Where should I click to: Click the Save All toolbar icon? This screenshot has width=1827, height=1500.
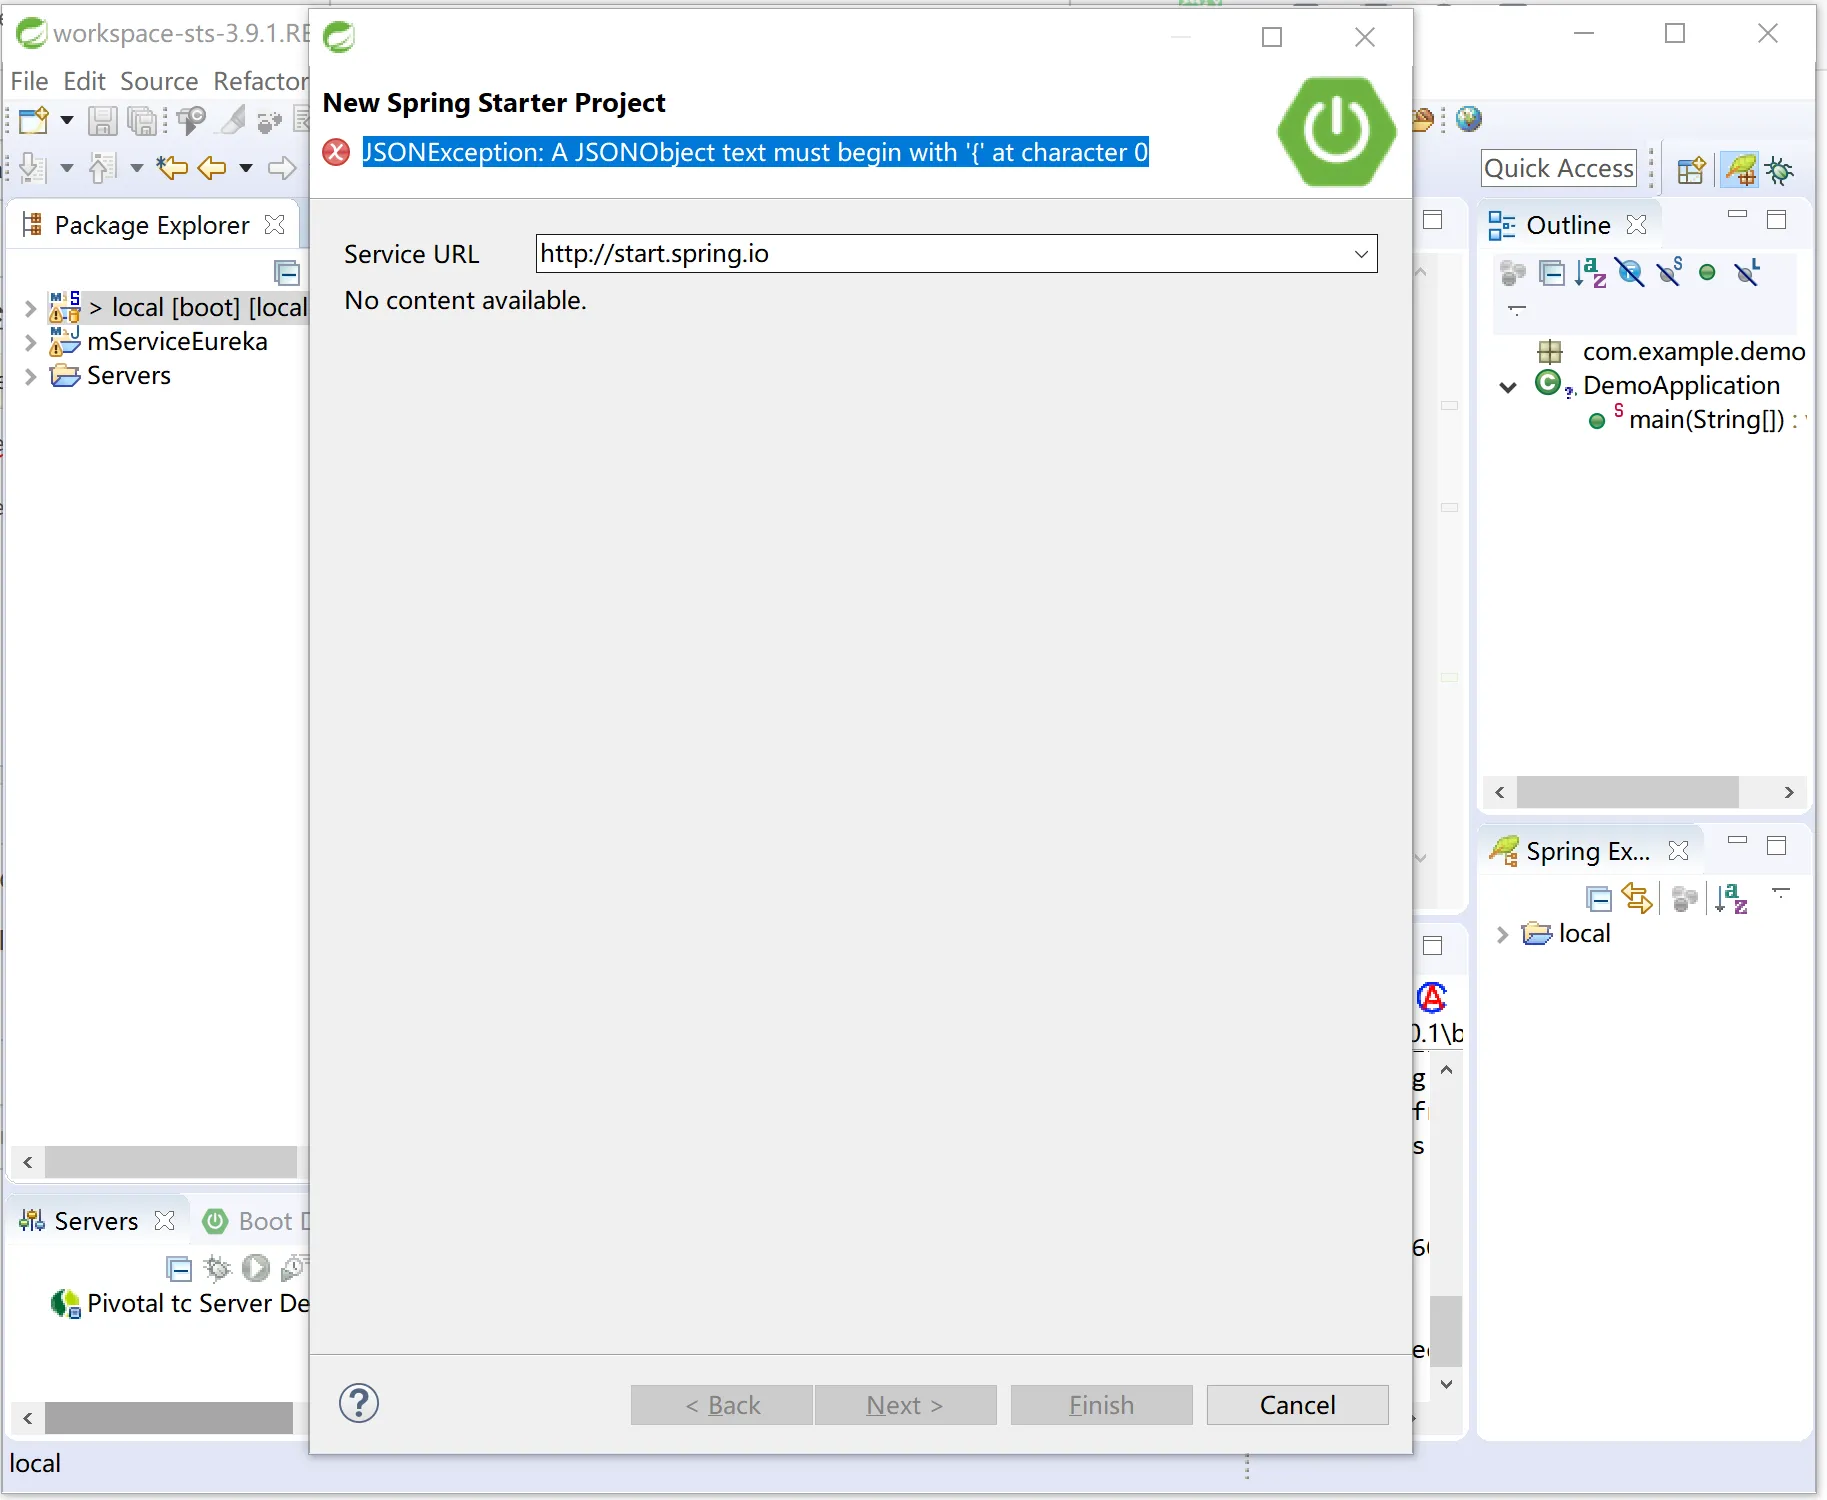144,121
